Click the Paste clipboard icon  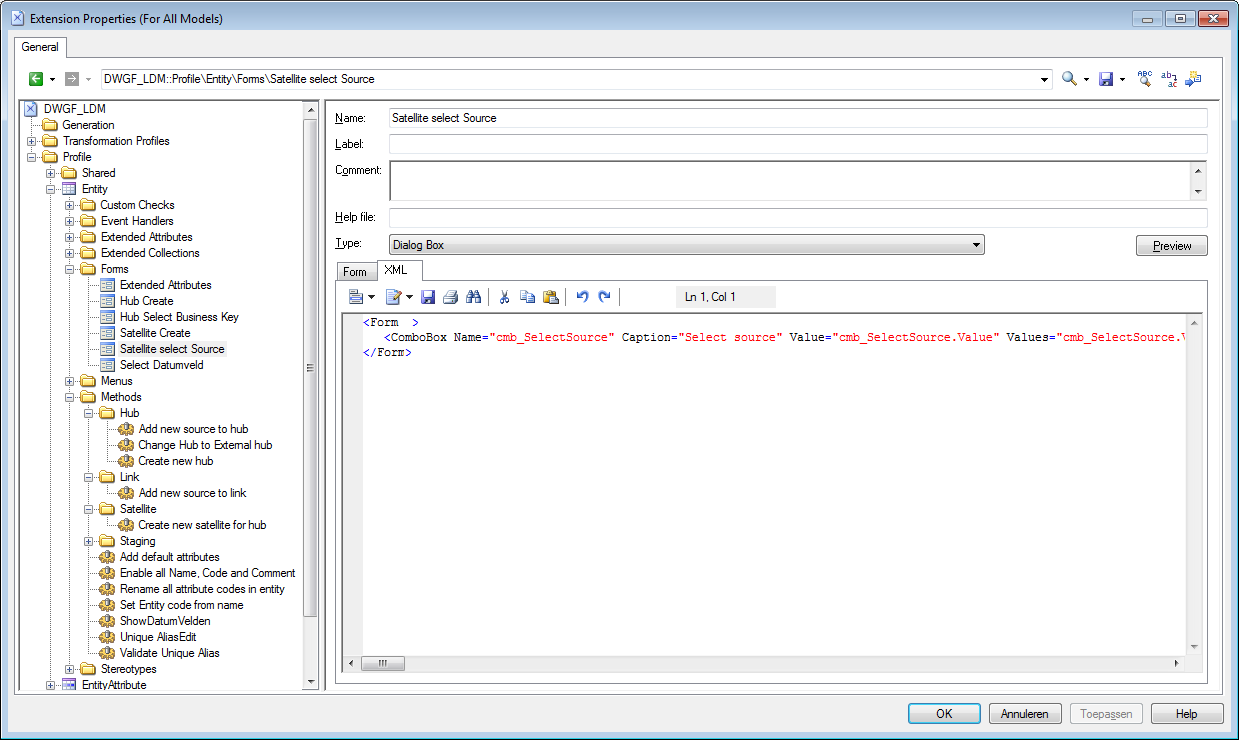coord(550,297)
